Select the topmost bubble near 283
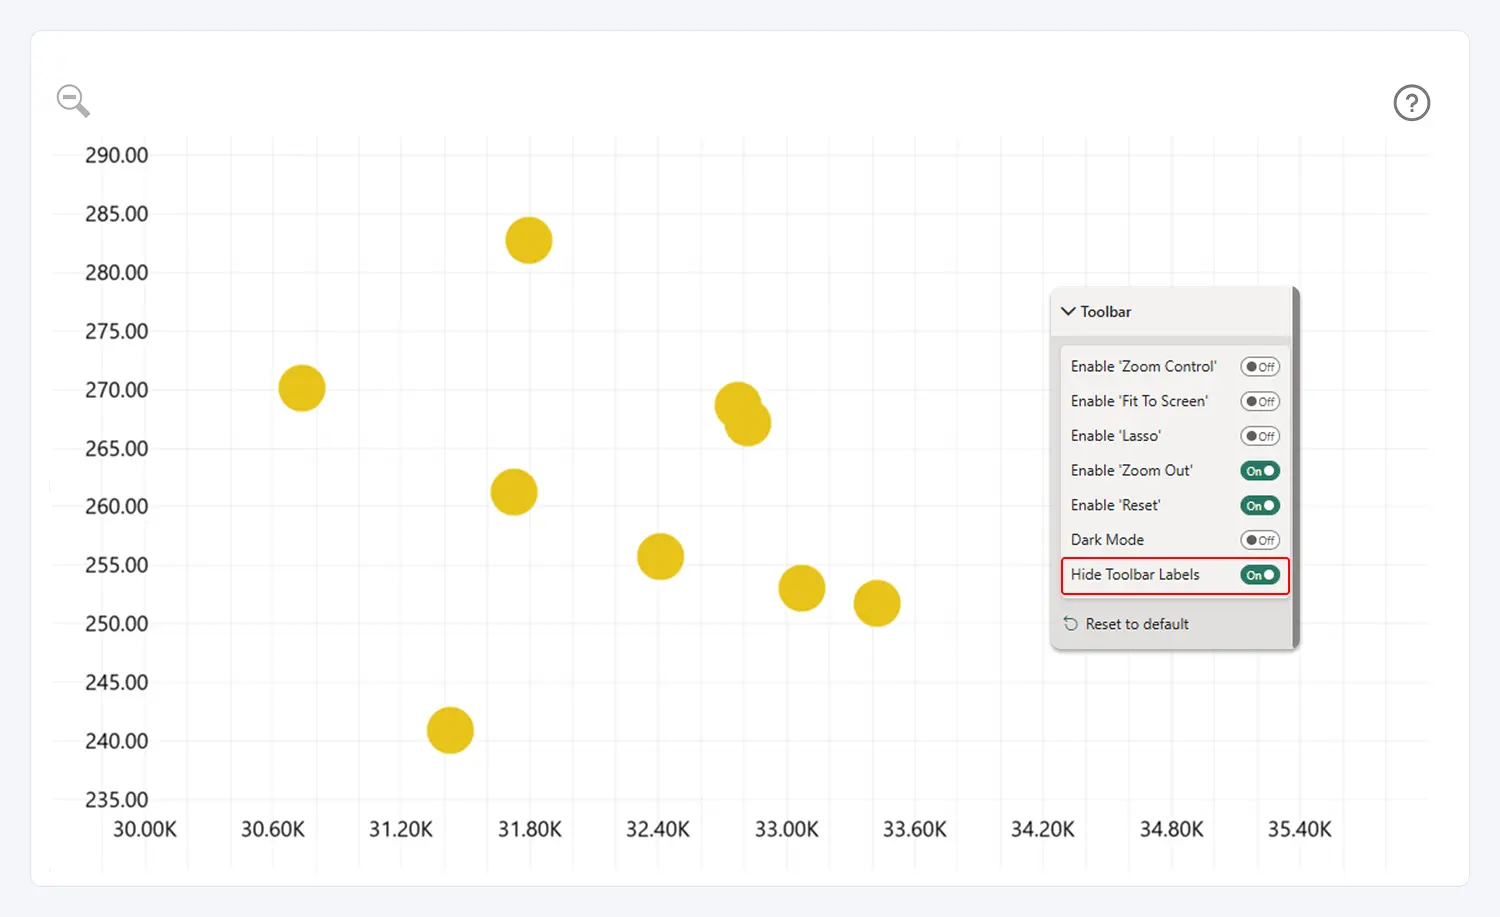The height and width of the screenshot is (917, 1500). click(x=528, y=240)
